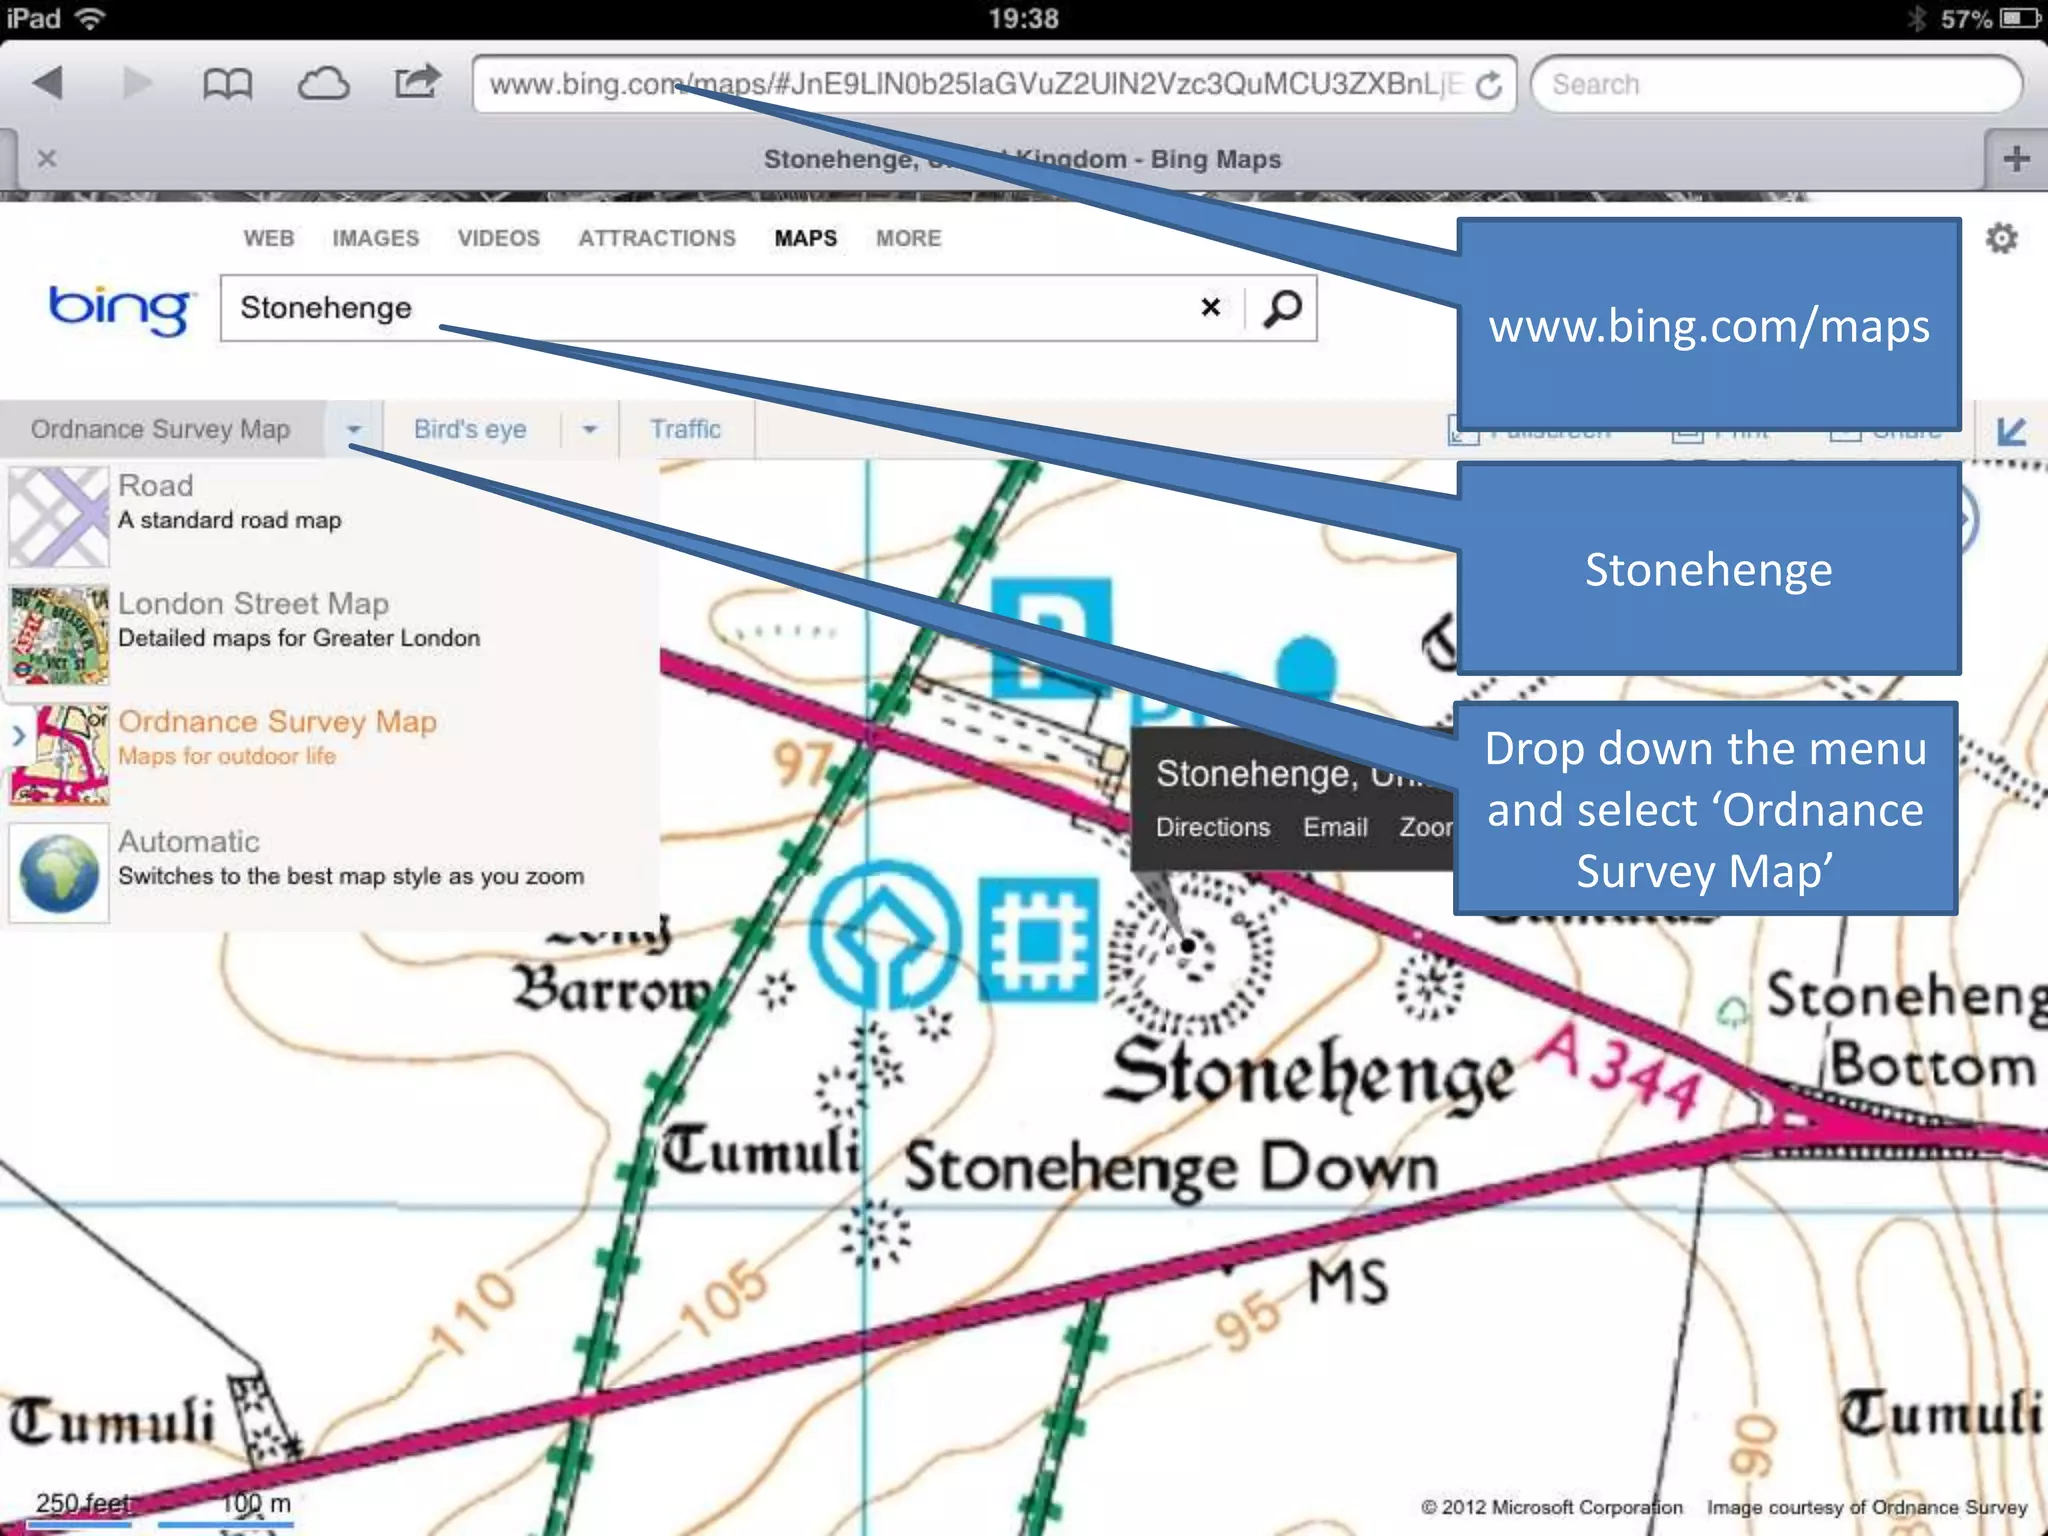Viewport: 2048px width, 1536px height.
Task: Click the Stonehenge title in the popup
Action: coord(1300,774)
